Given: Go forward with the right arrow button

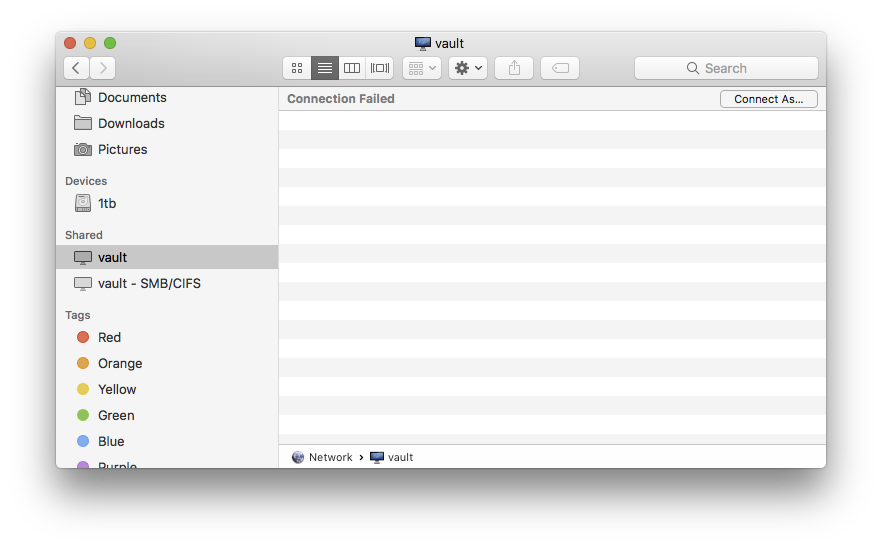Looking at the screenshot, I should [x=103, y=68].
